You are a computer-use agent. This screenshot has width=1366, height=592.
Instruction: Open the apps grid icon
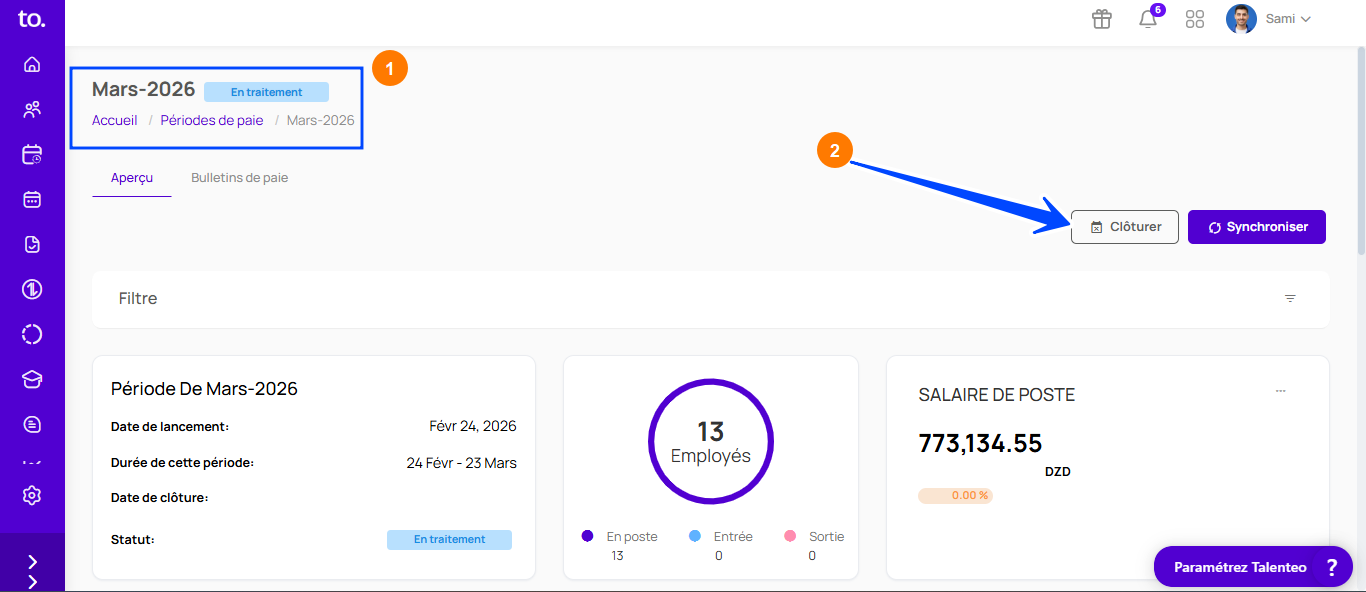1194,19
